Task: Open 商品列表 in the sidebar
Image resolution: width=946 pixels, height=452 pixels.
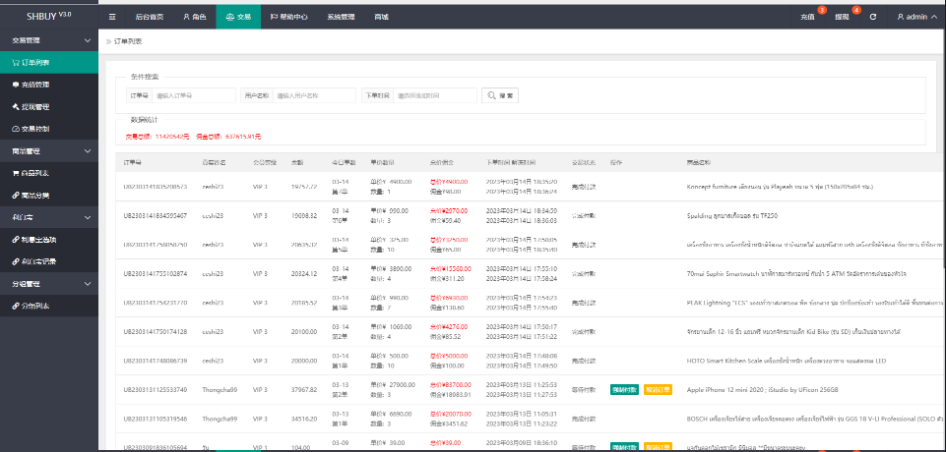Action: (x=49, y=173)
